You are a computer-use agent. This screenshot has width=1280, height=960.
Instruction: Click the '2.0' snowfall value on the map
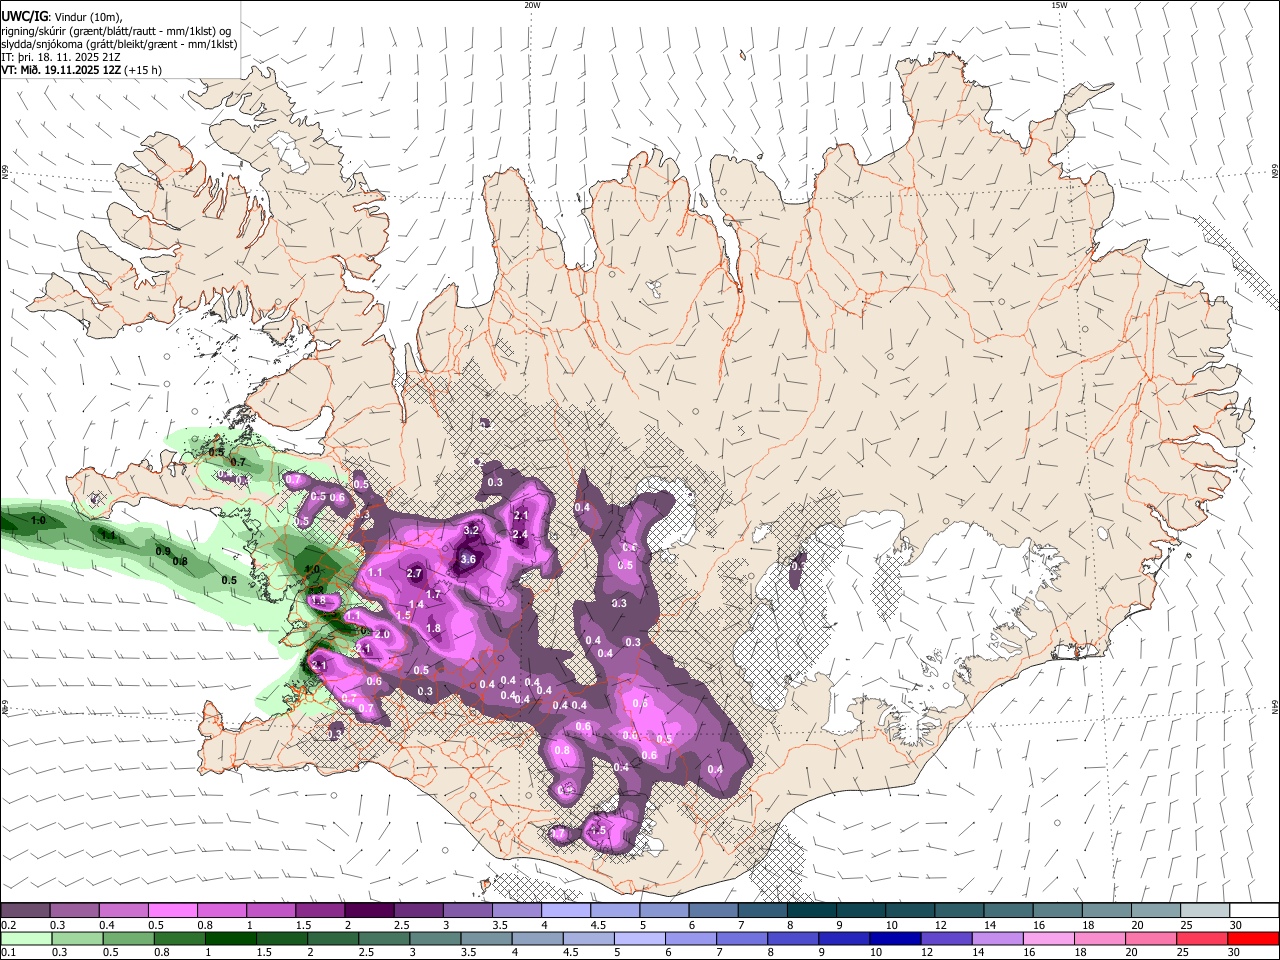tap(382, 634)
